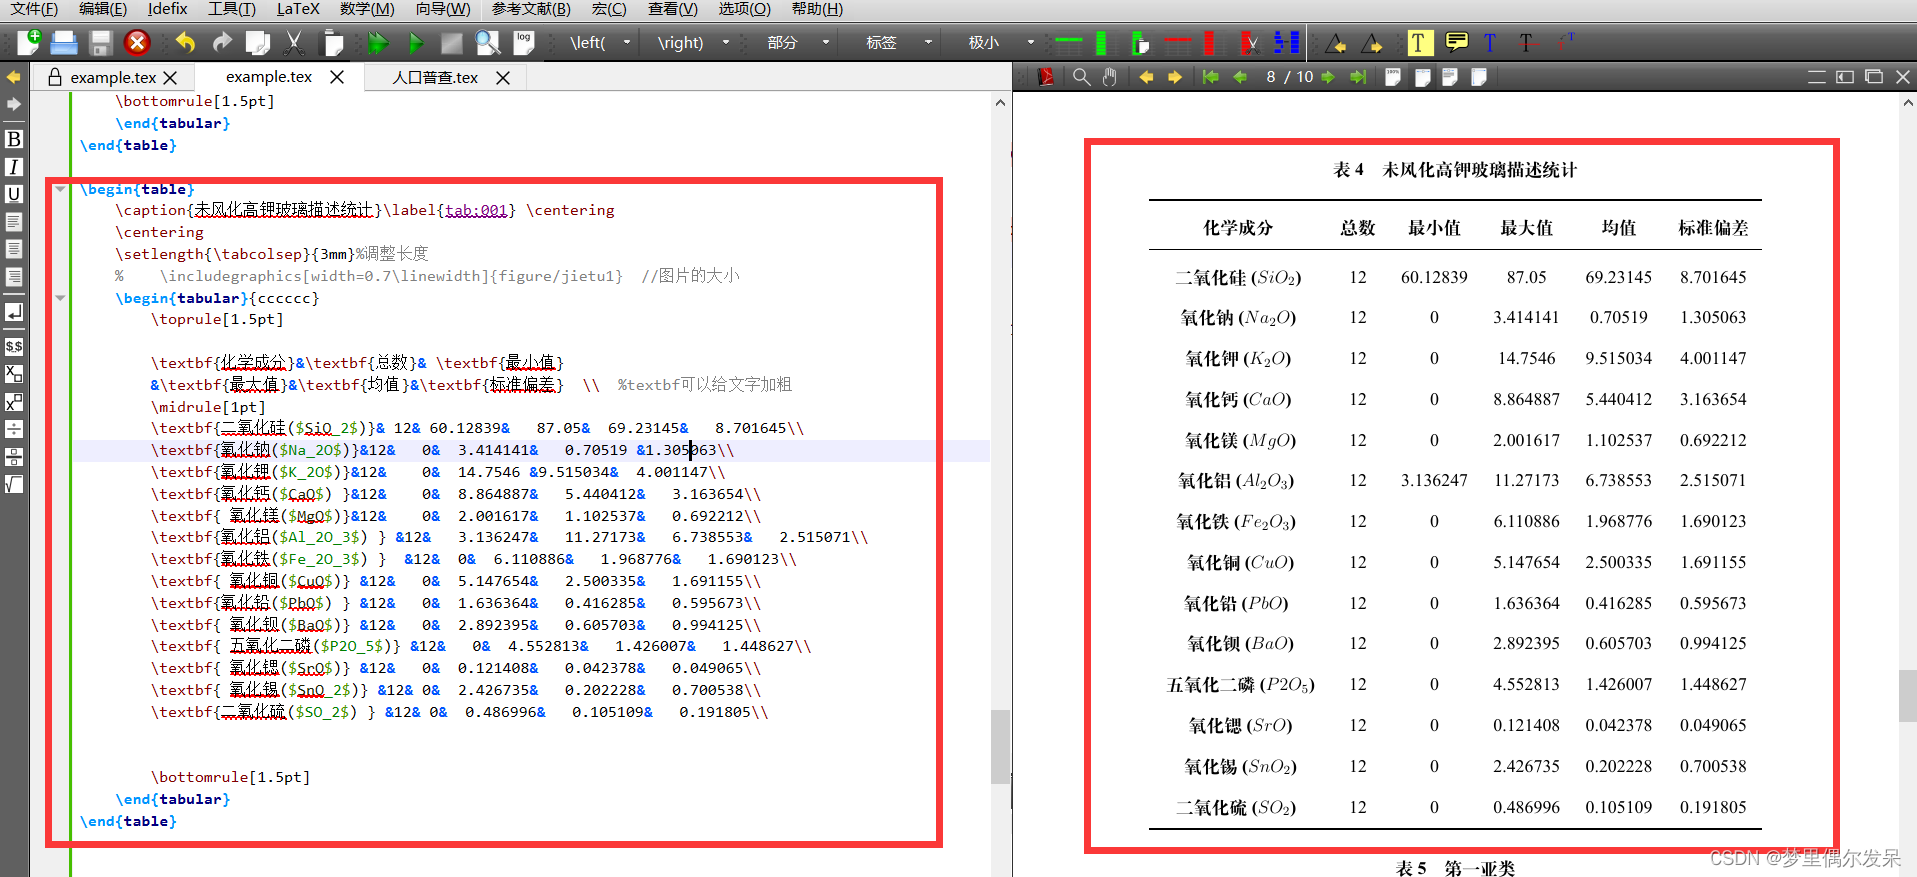Align the table columns with the blue icon
1917x877 pixels.
pyautogui.click(x=1286, y=43)
